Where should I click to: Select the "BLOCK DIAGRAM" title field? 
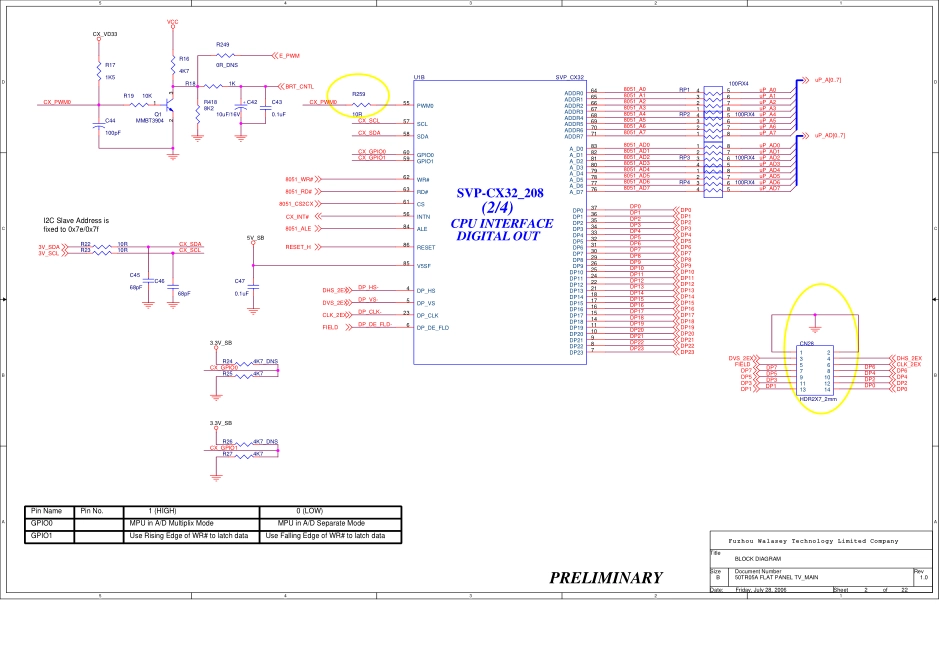(758, 559)
